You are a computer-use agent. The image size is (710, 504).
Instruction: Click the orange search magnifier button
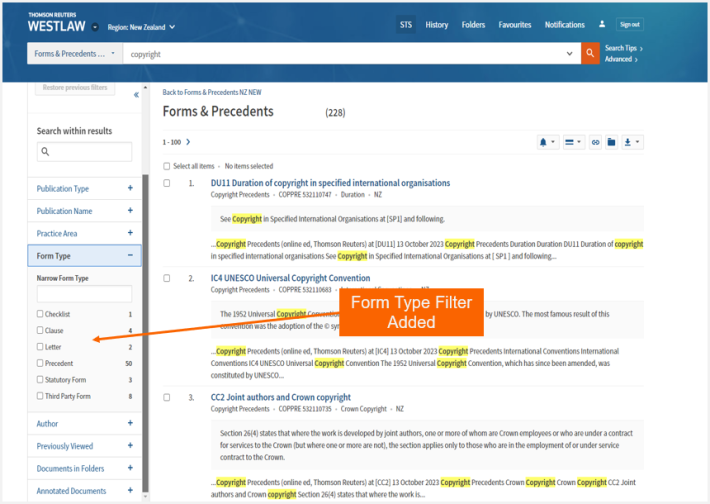590,53
